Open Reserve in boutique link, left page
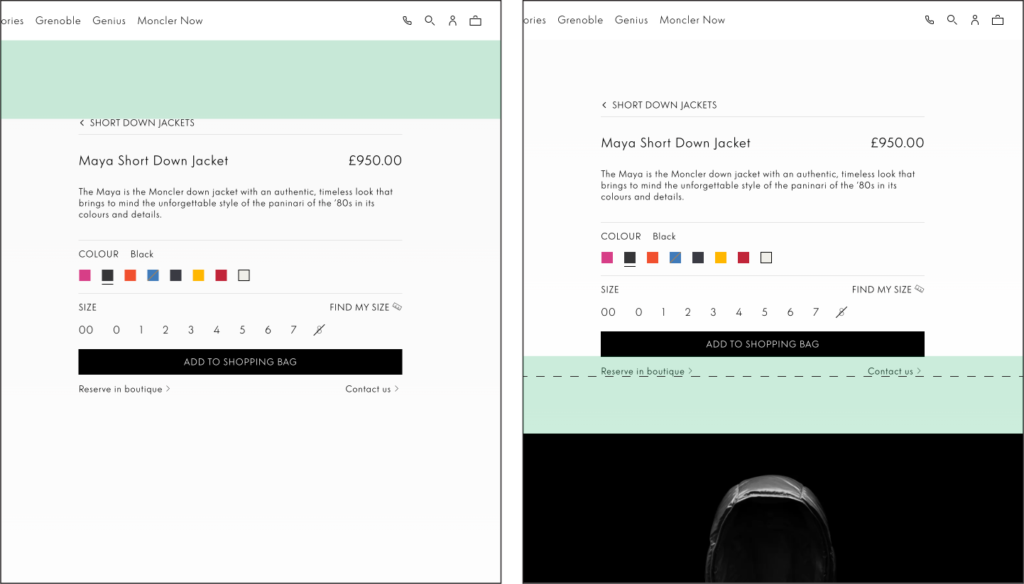This screenshot has height=584, width=1024. point(124,389)
